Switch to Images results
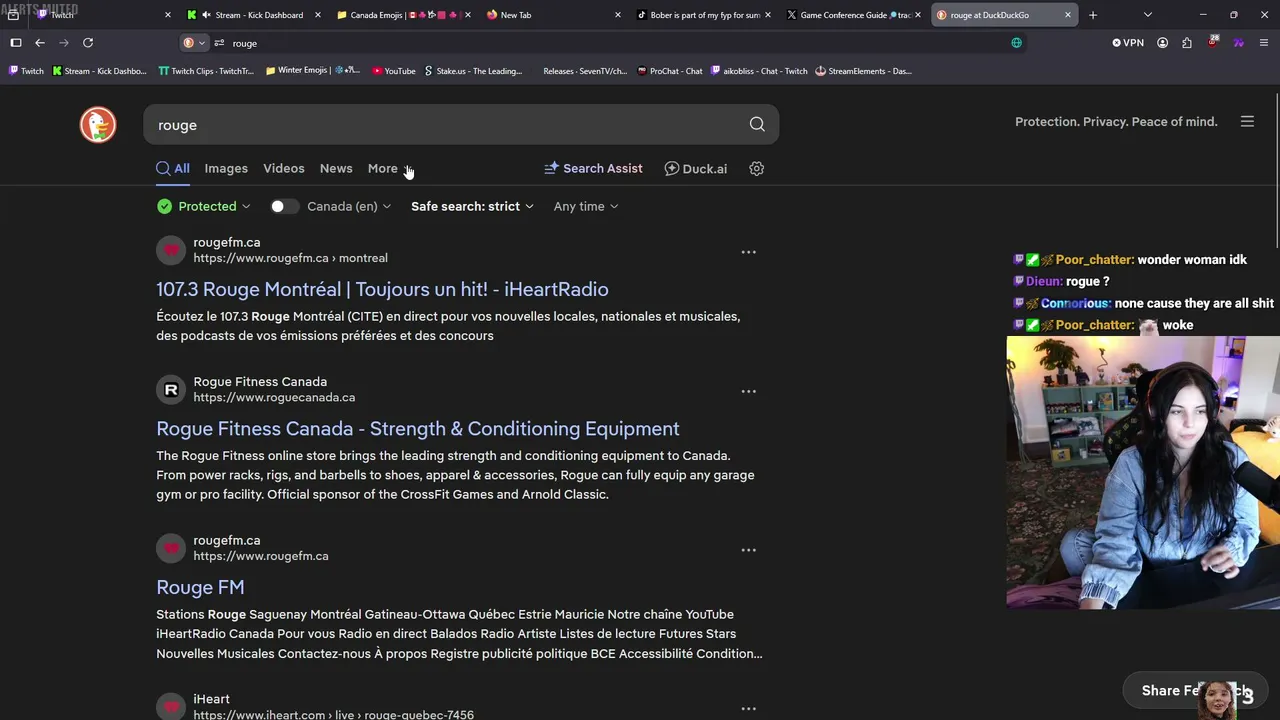The width and height of the screenshot is (1280, 720). (226, 168)
